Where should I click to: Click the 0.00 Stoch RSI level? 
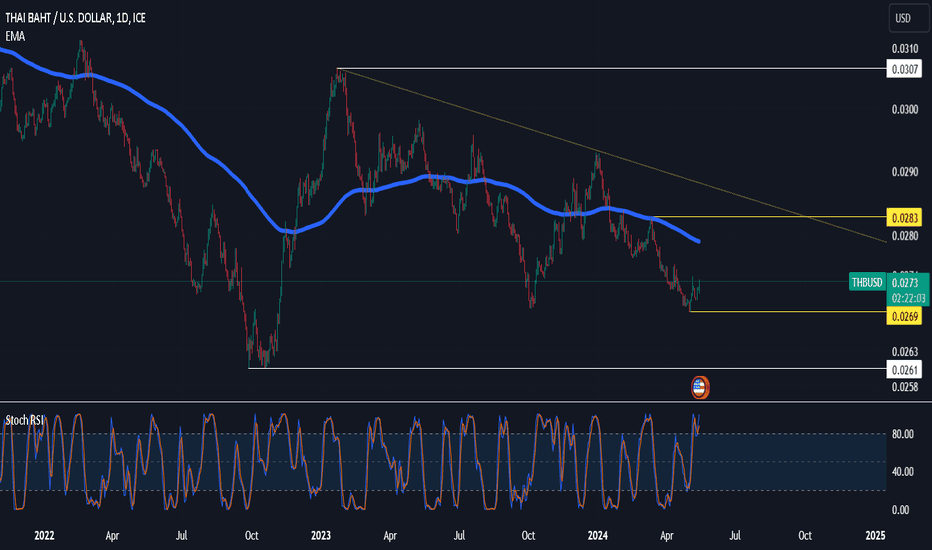tap(900, 510)
